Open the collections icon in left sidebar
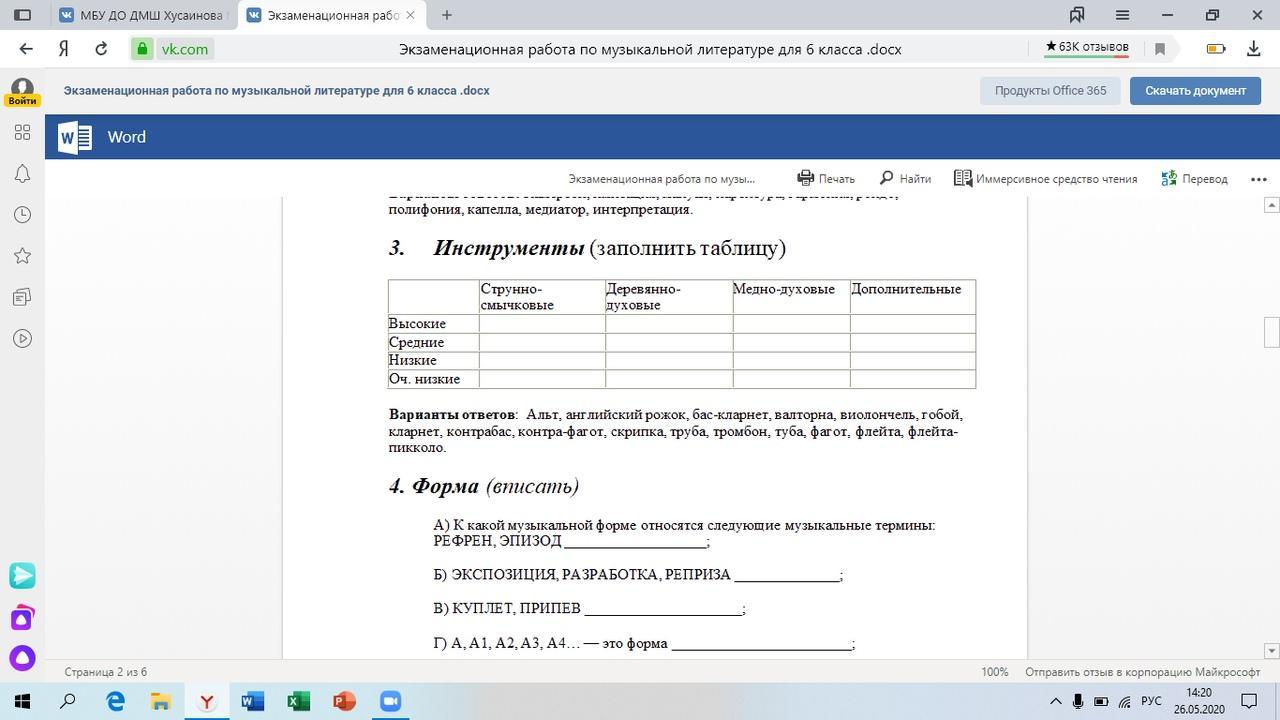The width and height of the screenshot is (1280, 720). point(22,297)
